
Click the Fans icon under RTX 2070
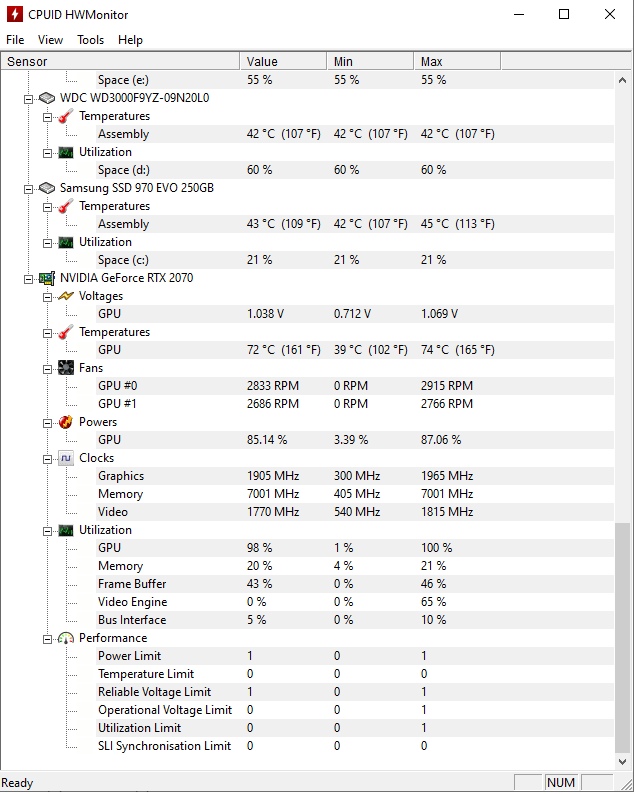click(x=66, y=368)
